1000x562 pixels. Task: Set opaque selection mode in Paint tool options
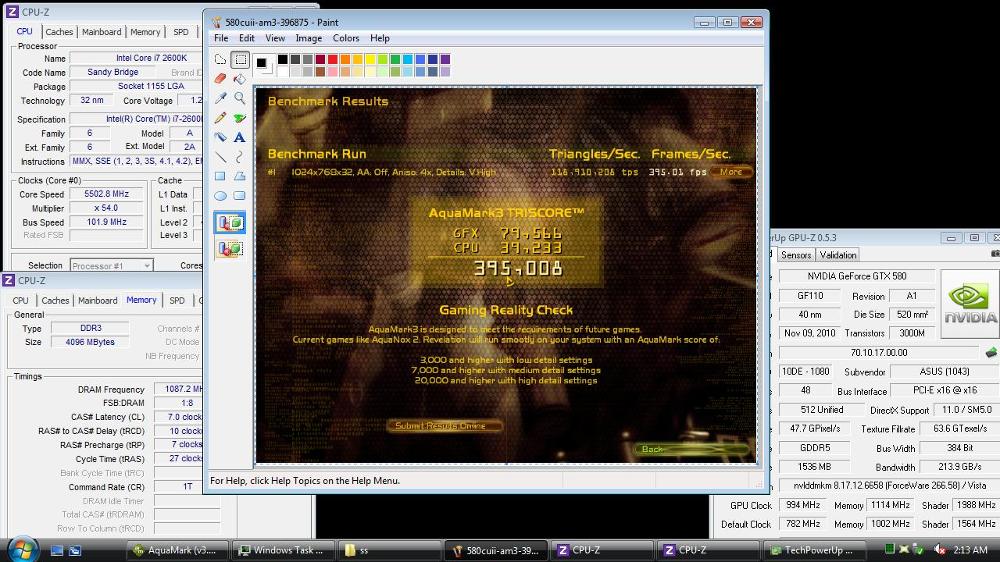pos(230,223)
